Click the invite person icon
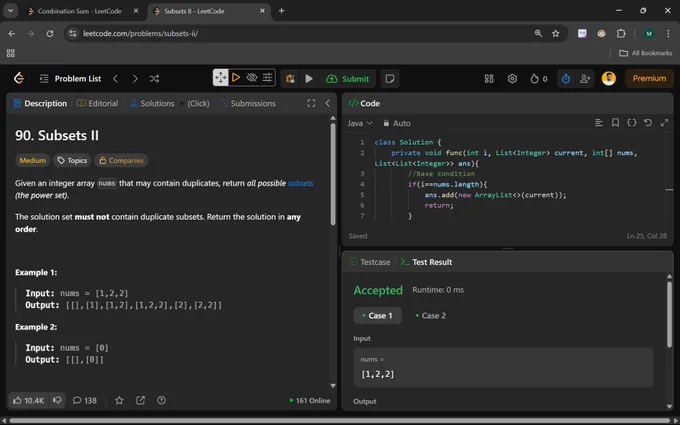680x425 pixels. (x=585, y=78)
